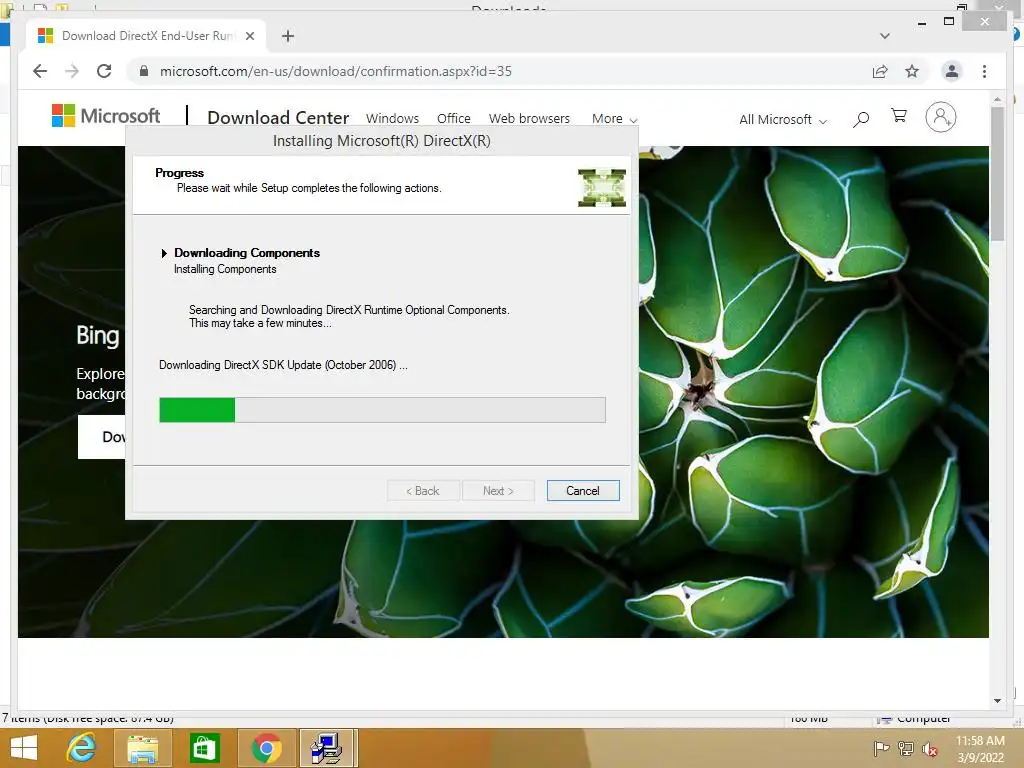The width and height of the screenshot is (1024, 768).
Task: Bookmark this page with the star
Action: (912, 71)
